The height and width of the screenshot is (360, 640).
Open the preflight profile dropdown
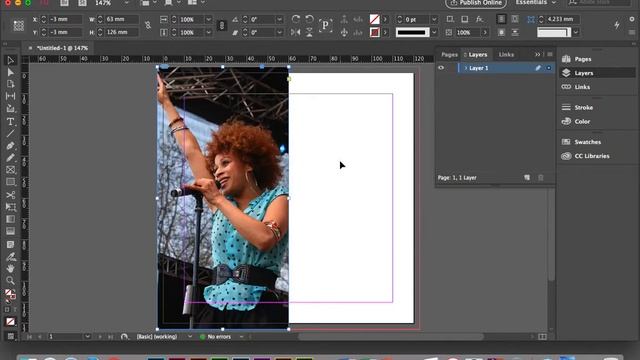tap(190, 337)
